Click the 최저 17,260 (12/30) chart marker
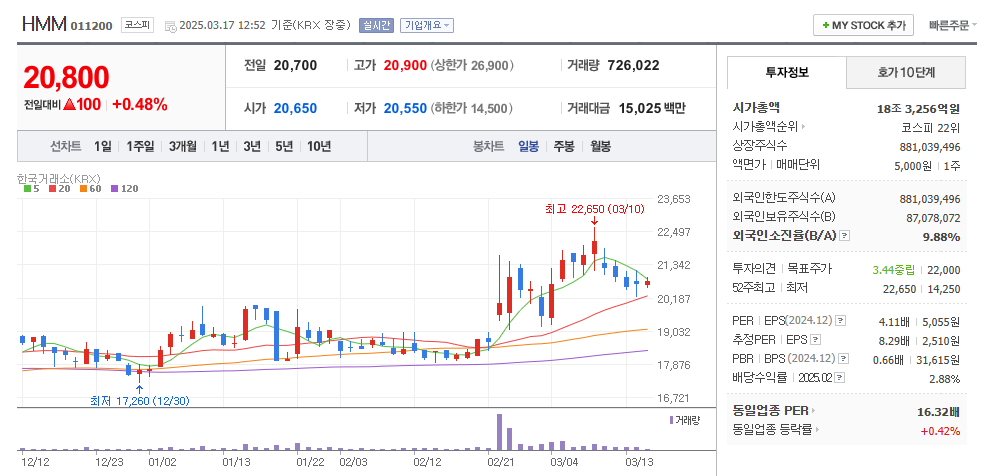Image resolution: width=988 pixels, height=476 pixels. coord(140,400)
